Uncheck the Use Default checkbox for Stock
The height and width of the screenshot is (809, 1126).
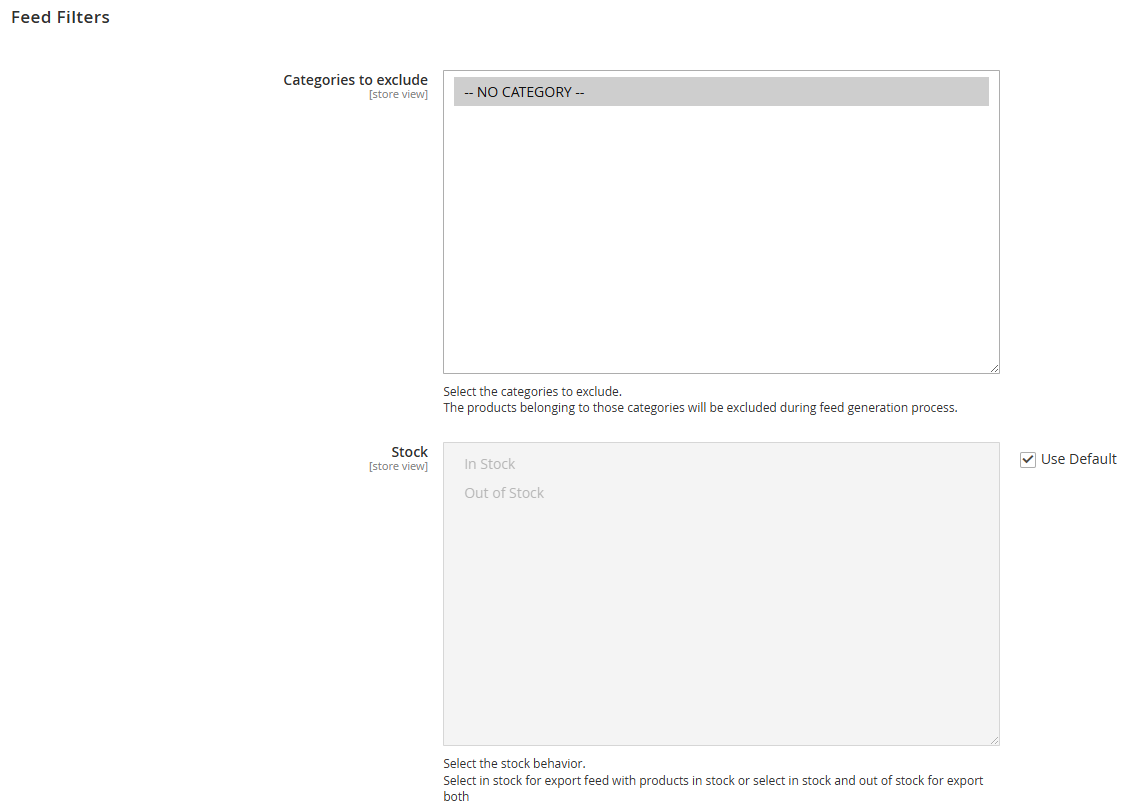(1028, 459)
